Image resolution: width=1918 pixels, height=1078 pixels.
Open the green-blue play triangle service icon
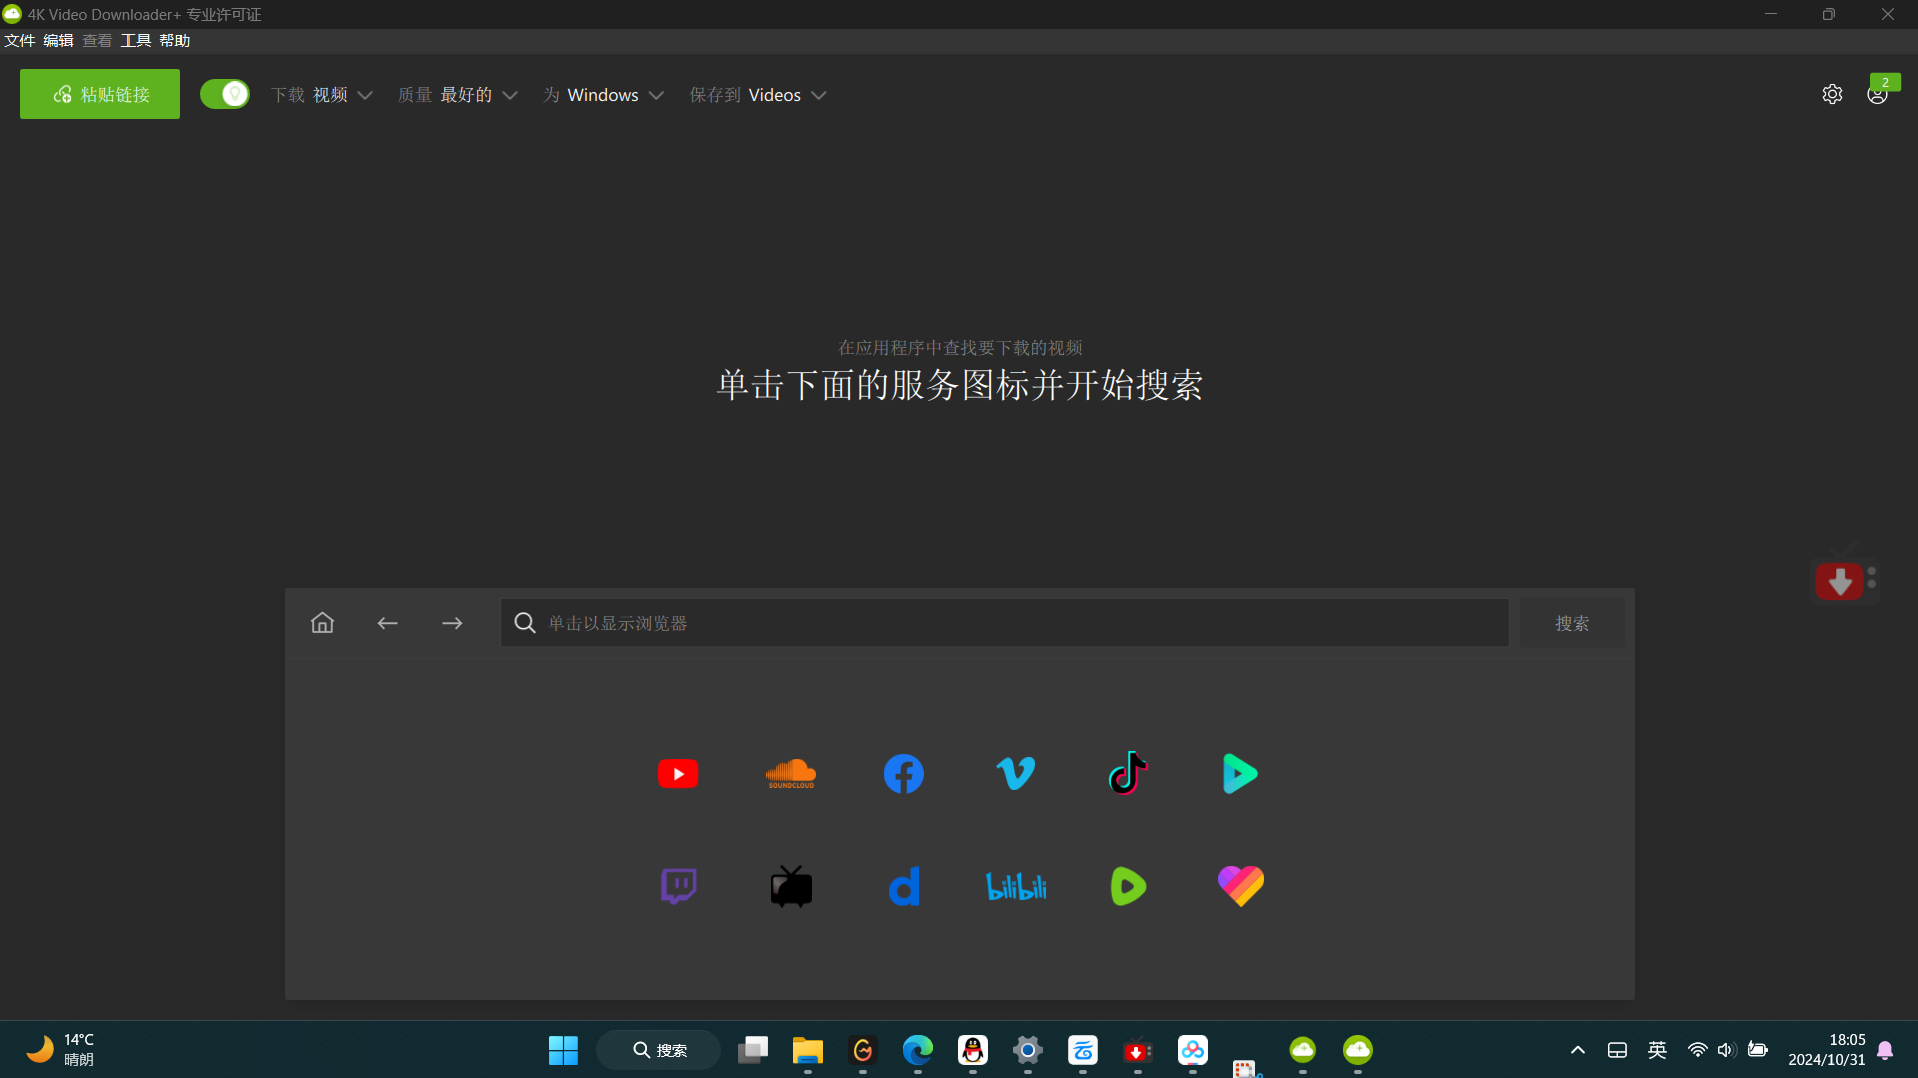pos(1240,774)
